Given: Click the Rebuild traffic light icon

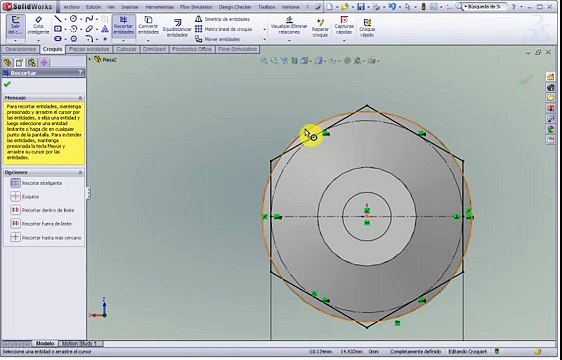Looking at the screenshot, I should [423, 6].
